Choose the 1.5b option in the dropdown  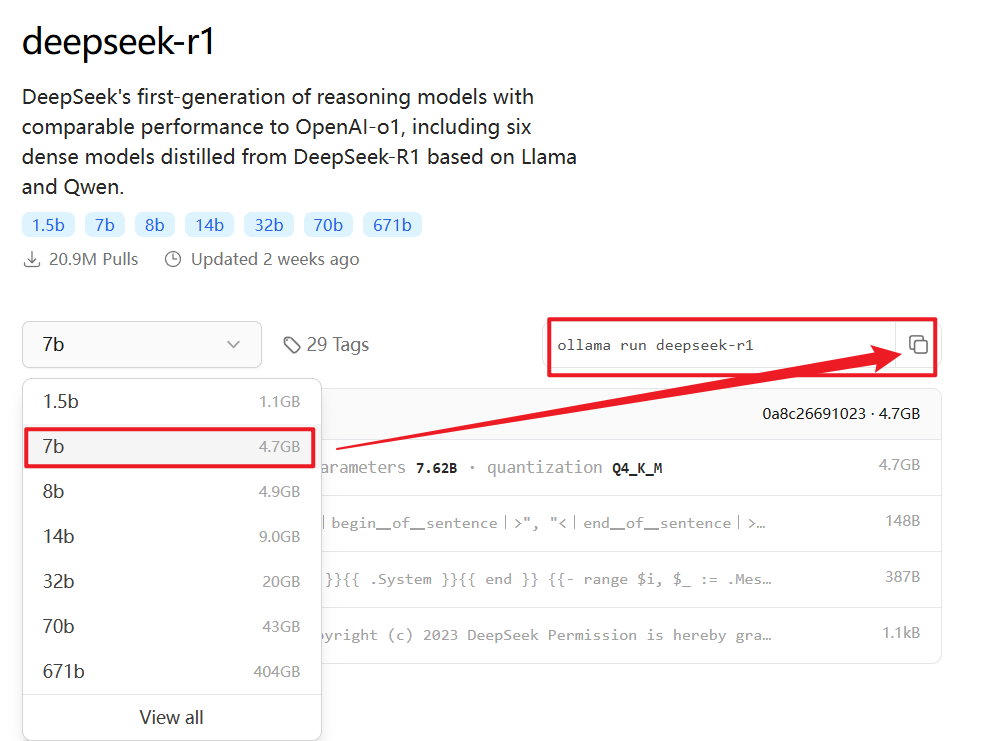pyautogui.click(x=172, y=402)
